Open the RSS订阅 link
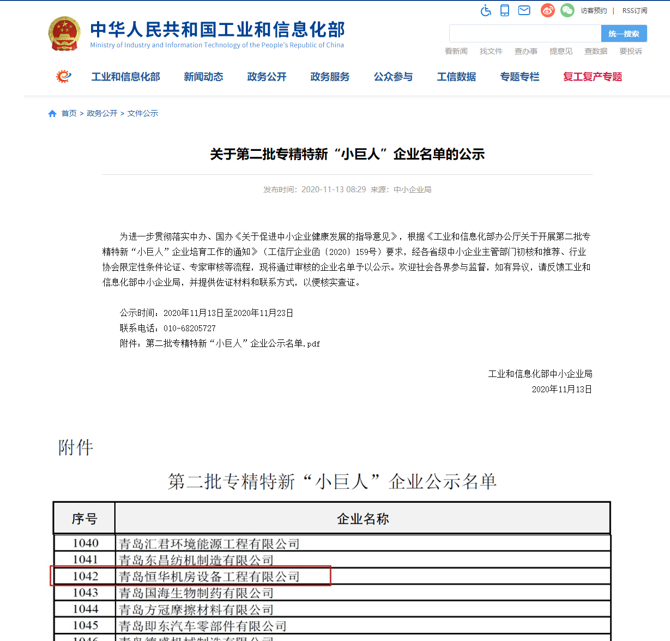 tap(635, 11)
